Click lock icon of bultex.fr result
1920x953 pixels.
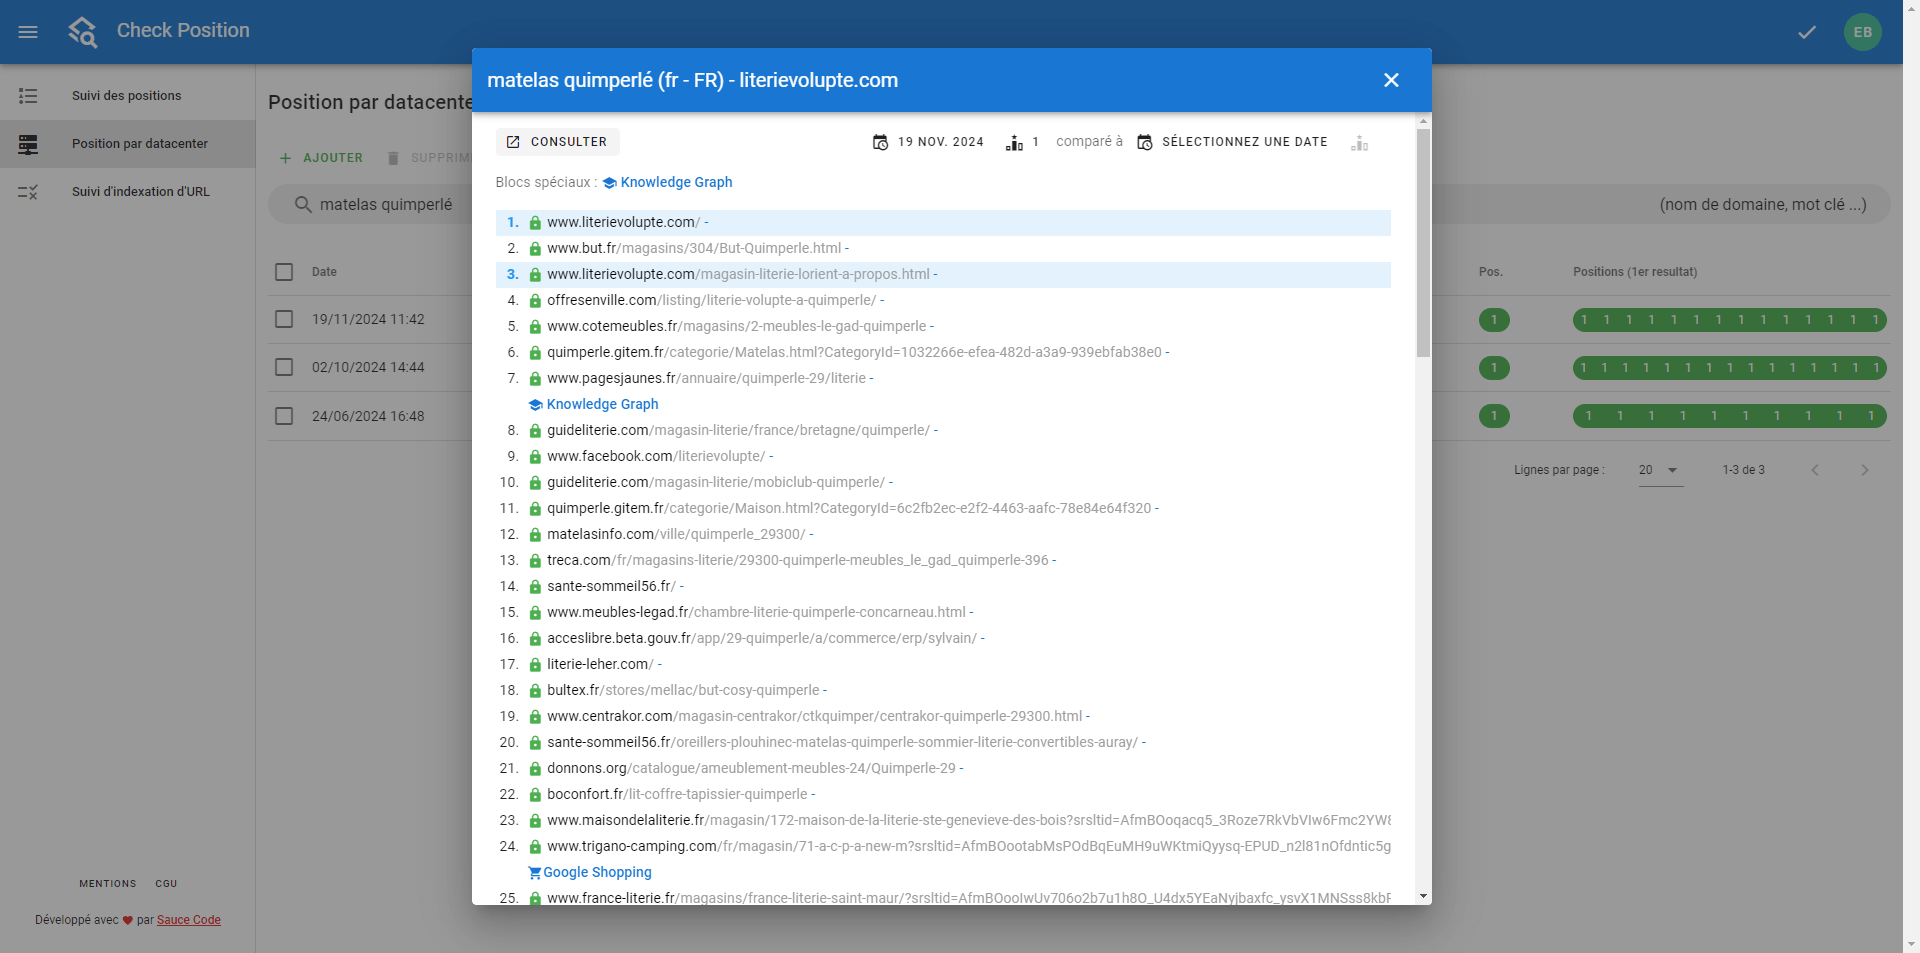(x=535, y=691)
